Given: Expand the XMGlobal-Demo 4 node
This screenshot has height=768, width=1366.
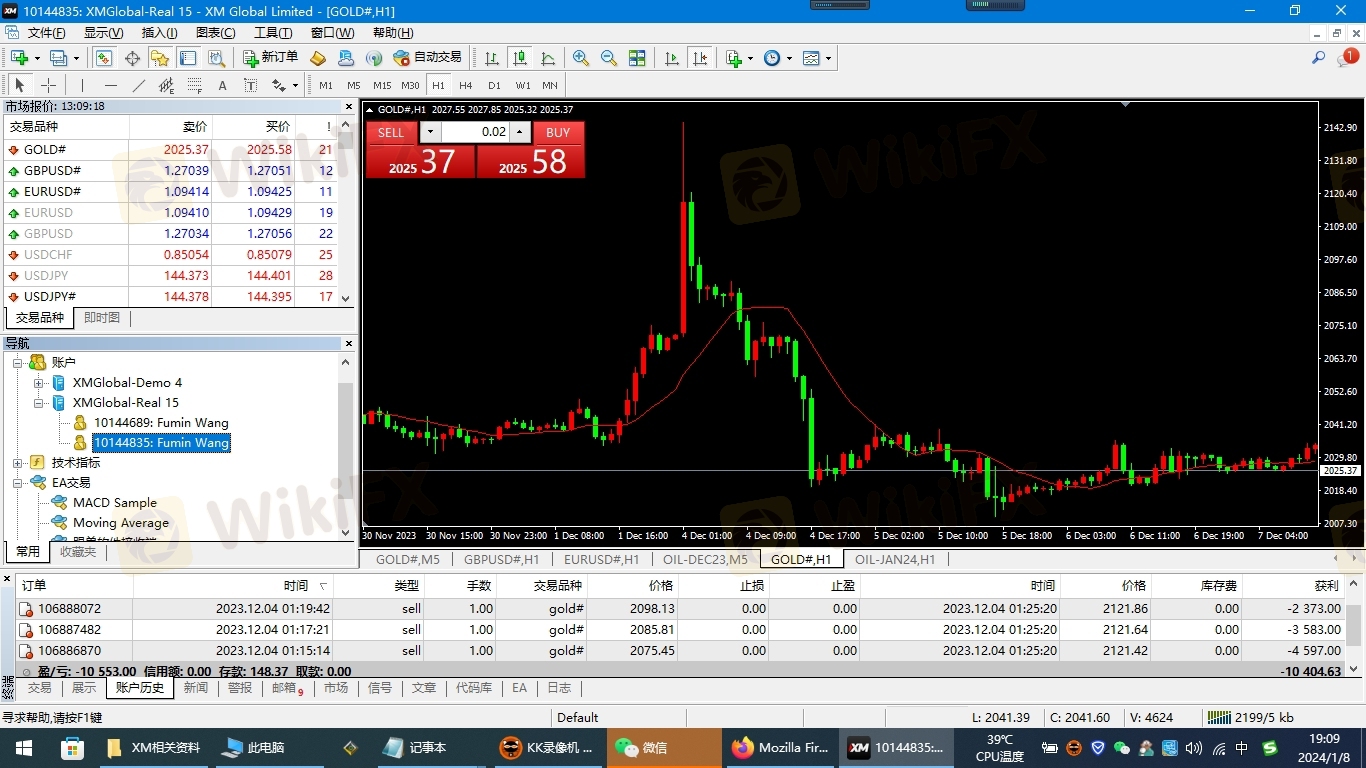Looking at the screenshot, I should tap(39, 383).
